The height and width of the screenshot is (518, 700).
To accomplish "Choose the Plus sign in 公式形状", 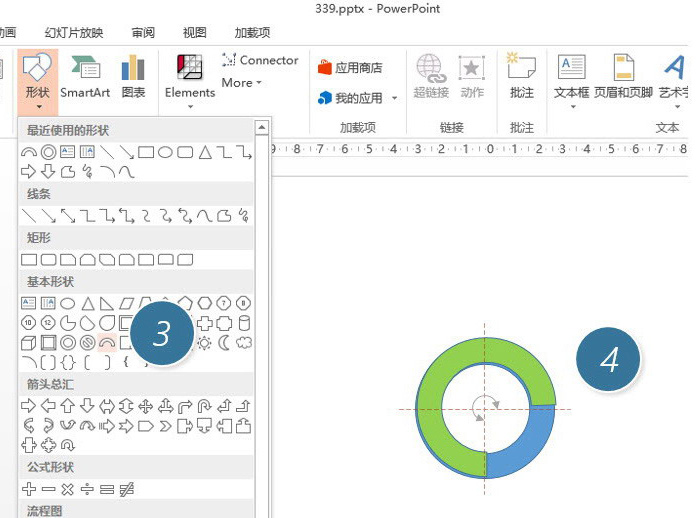I will click(29, 489).
